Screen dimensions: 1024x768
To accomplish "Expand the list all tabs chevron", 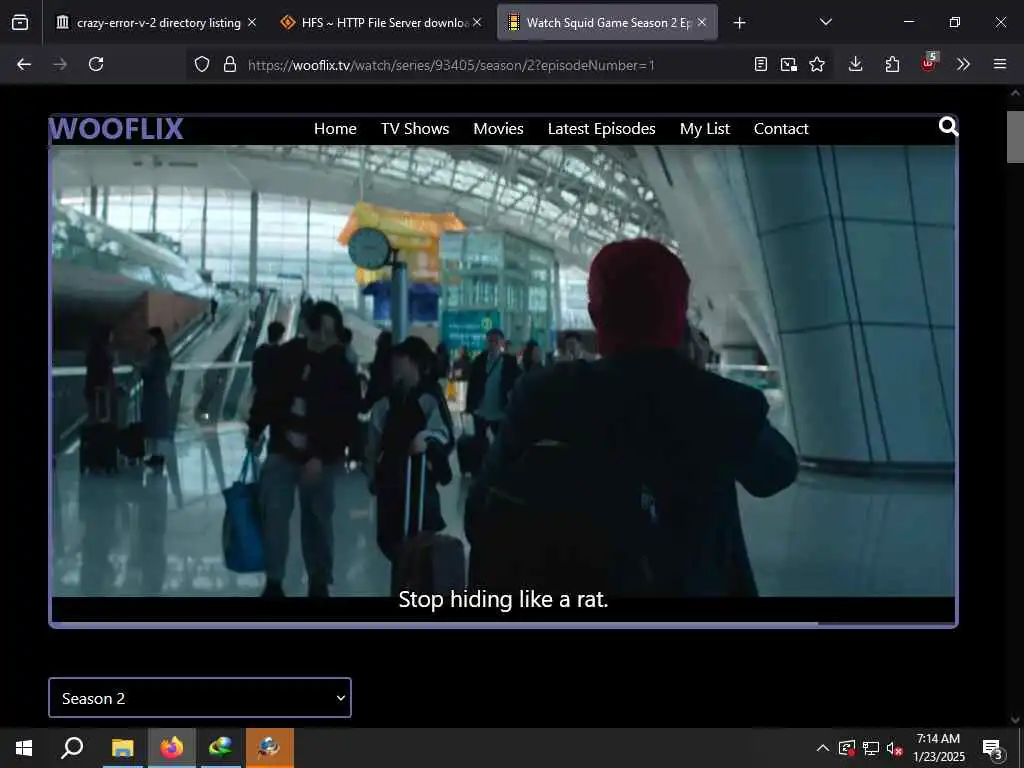I will click(825, 22).
